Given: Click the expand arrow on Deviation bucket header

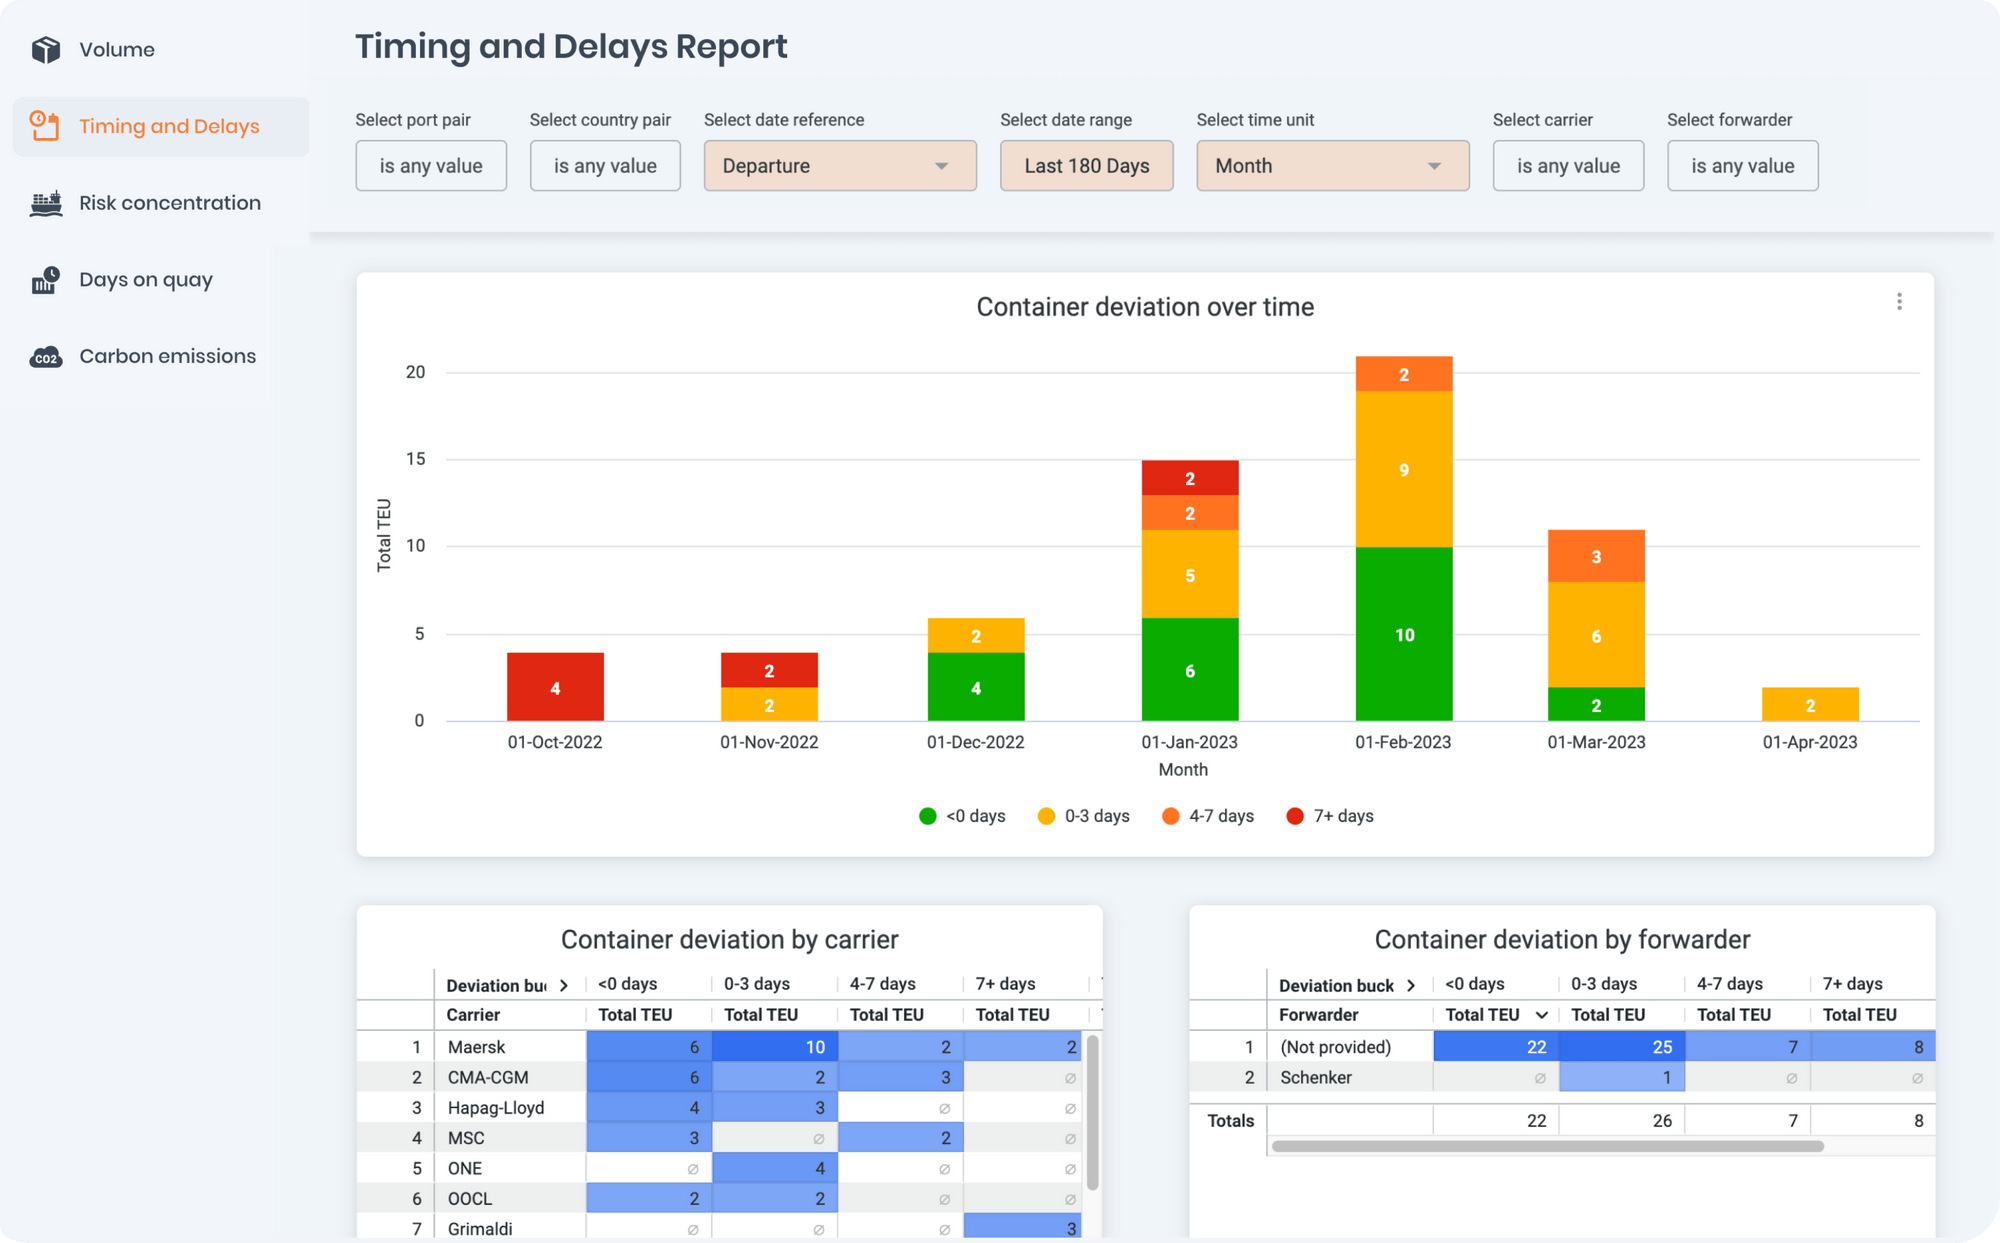Looking at the screenshot, I should coord(564,985).
